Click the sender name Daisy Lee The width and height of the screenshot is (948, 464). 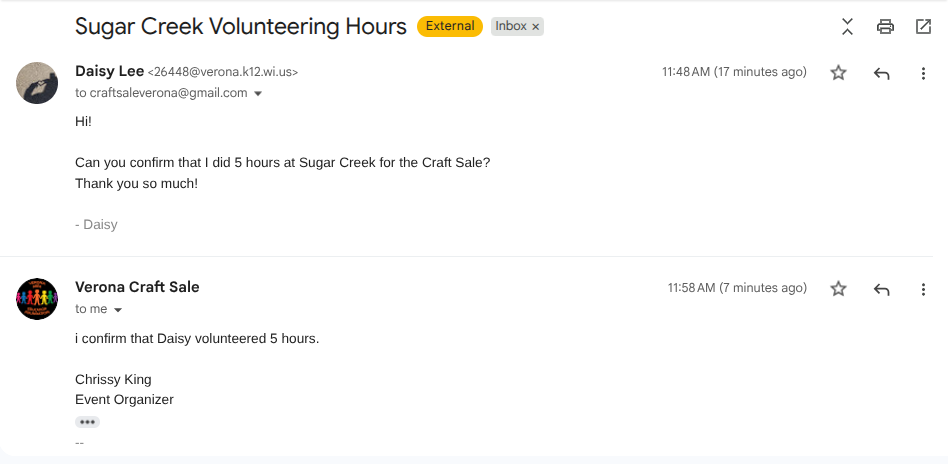pyautogui.click(x=109, y=71)
